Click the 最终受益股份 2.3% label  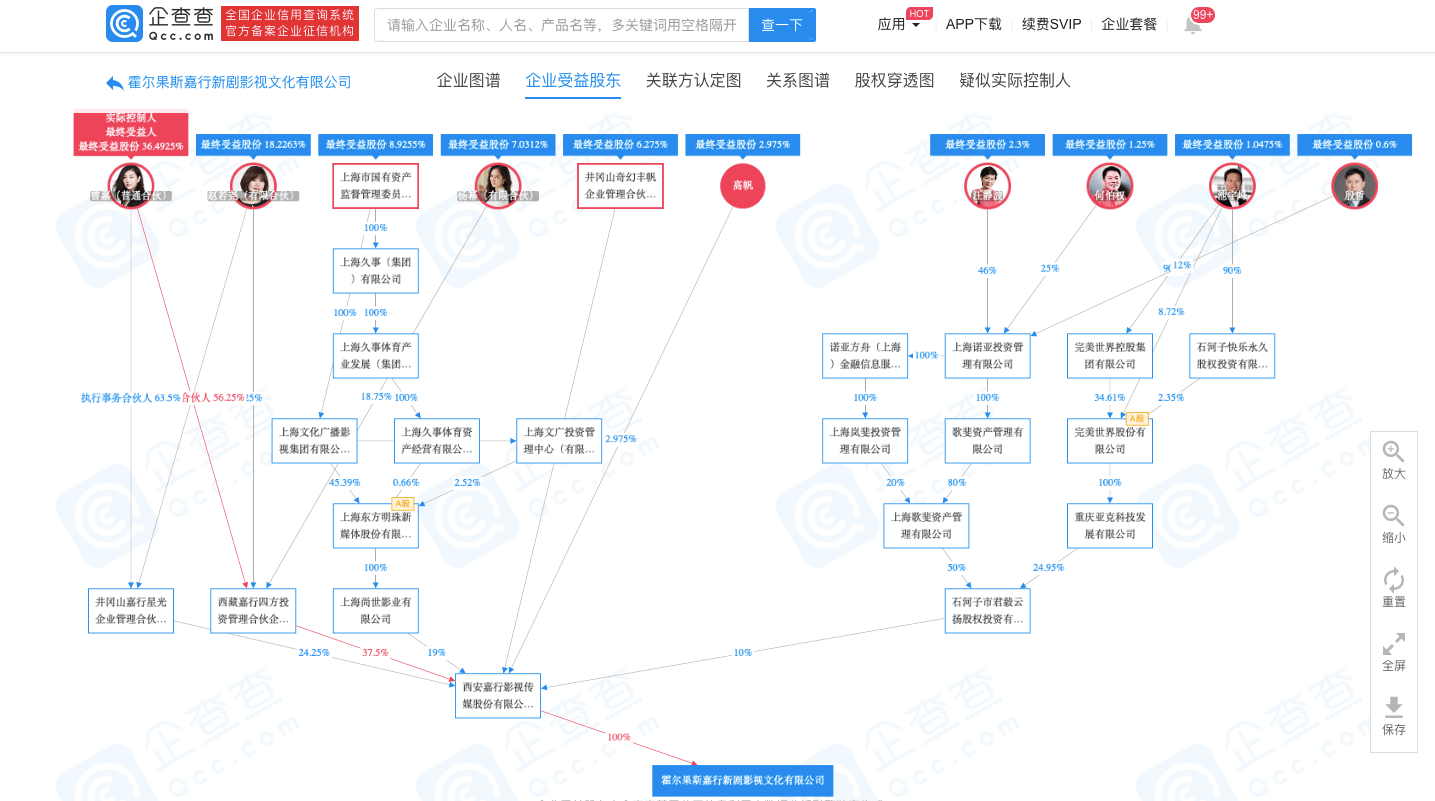click(x=988, y=145)
